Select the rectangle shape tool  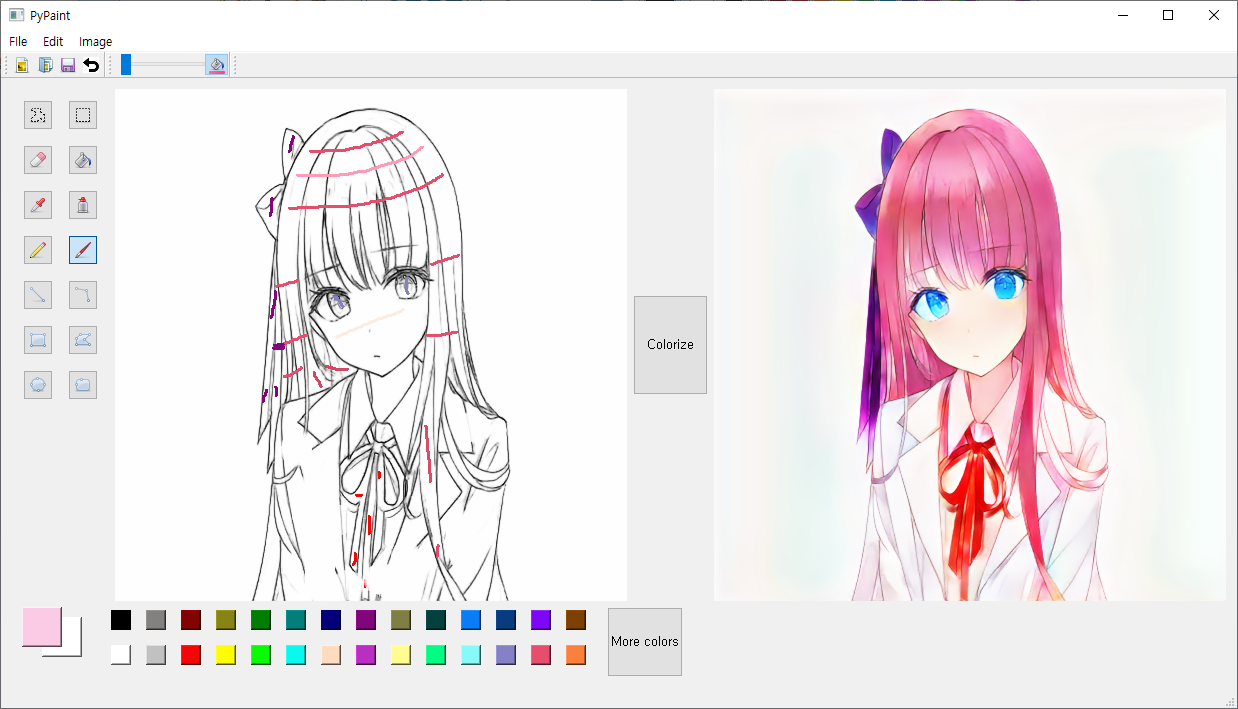click(x=38, y=340)
